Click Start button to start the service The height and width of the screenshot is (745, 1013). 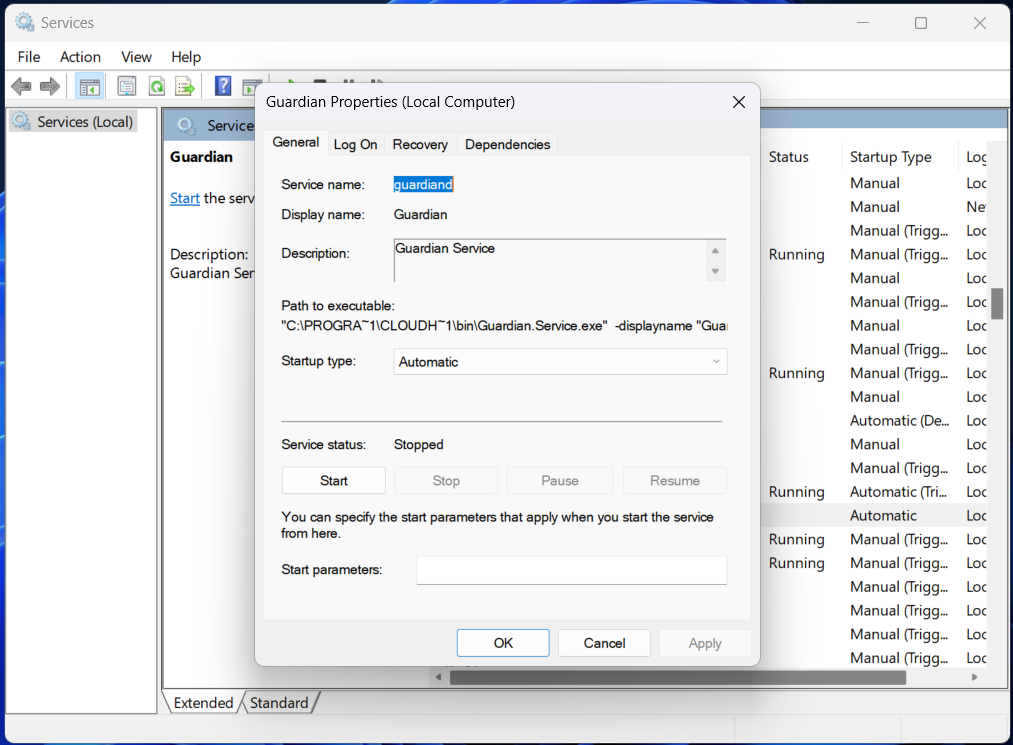333,481
